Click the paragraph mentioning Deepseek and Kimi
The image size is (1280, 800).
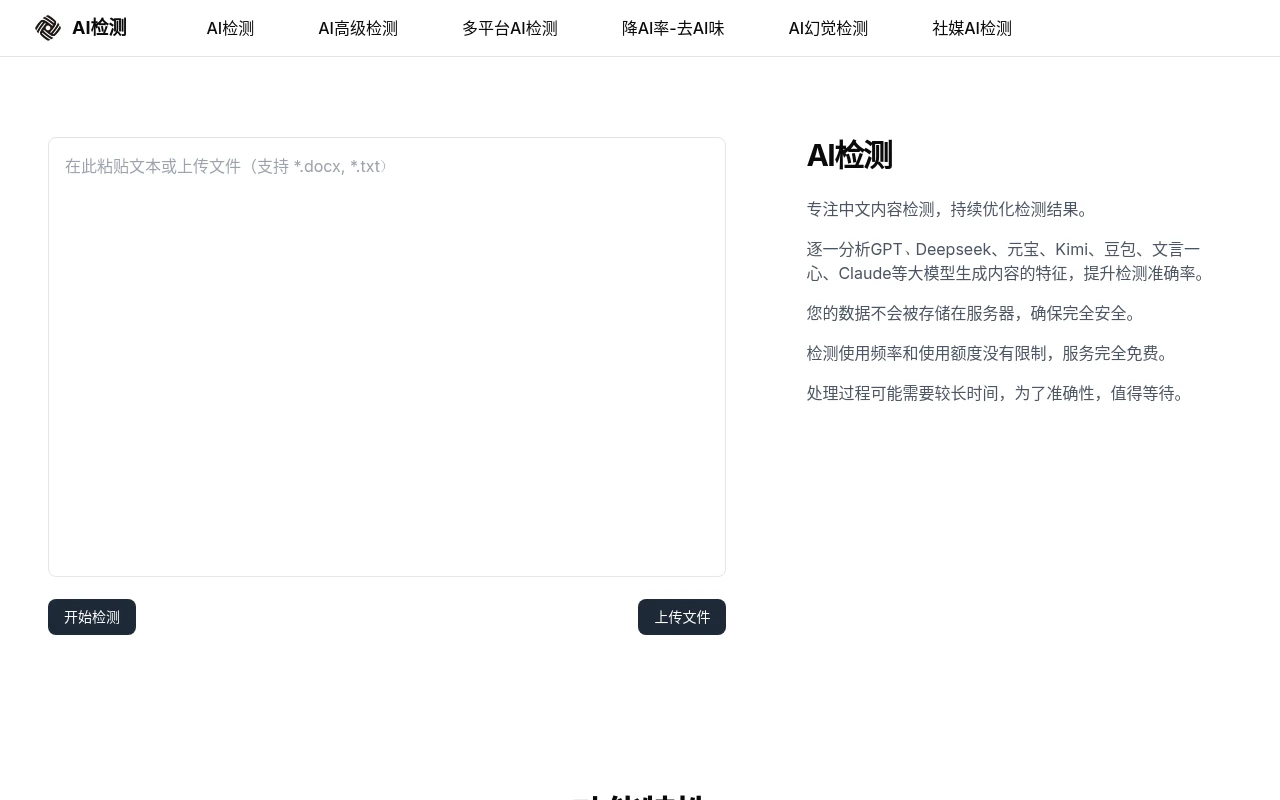click(1006, 261)
